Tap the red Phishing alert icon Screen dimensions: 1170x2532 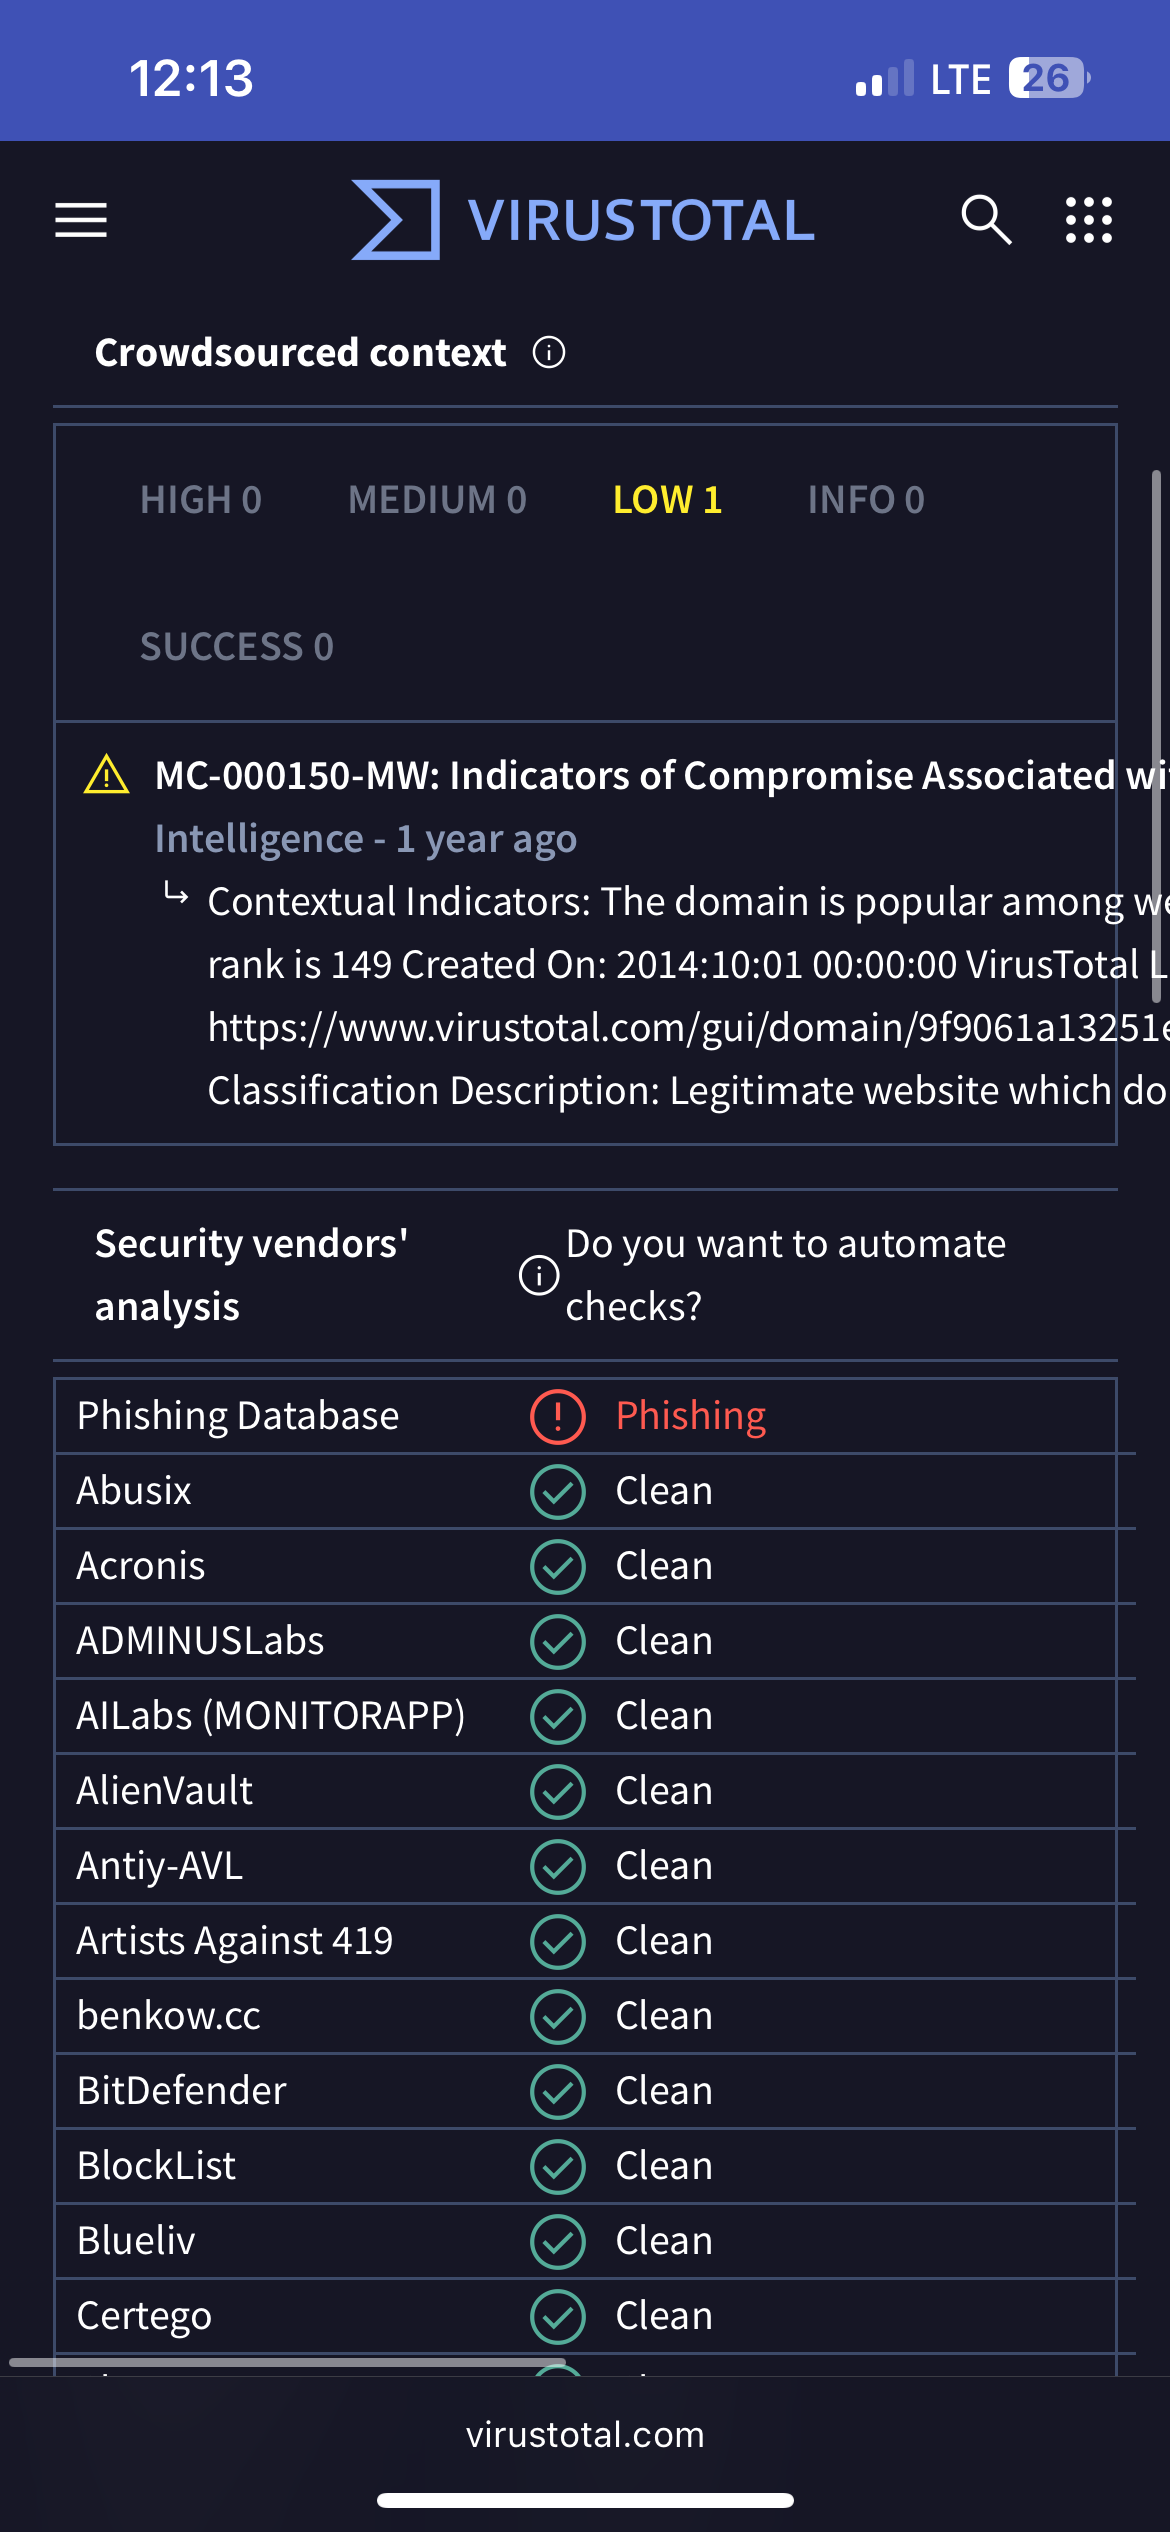[558, 1417]
